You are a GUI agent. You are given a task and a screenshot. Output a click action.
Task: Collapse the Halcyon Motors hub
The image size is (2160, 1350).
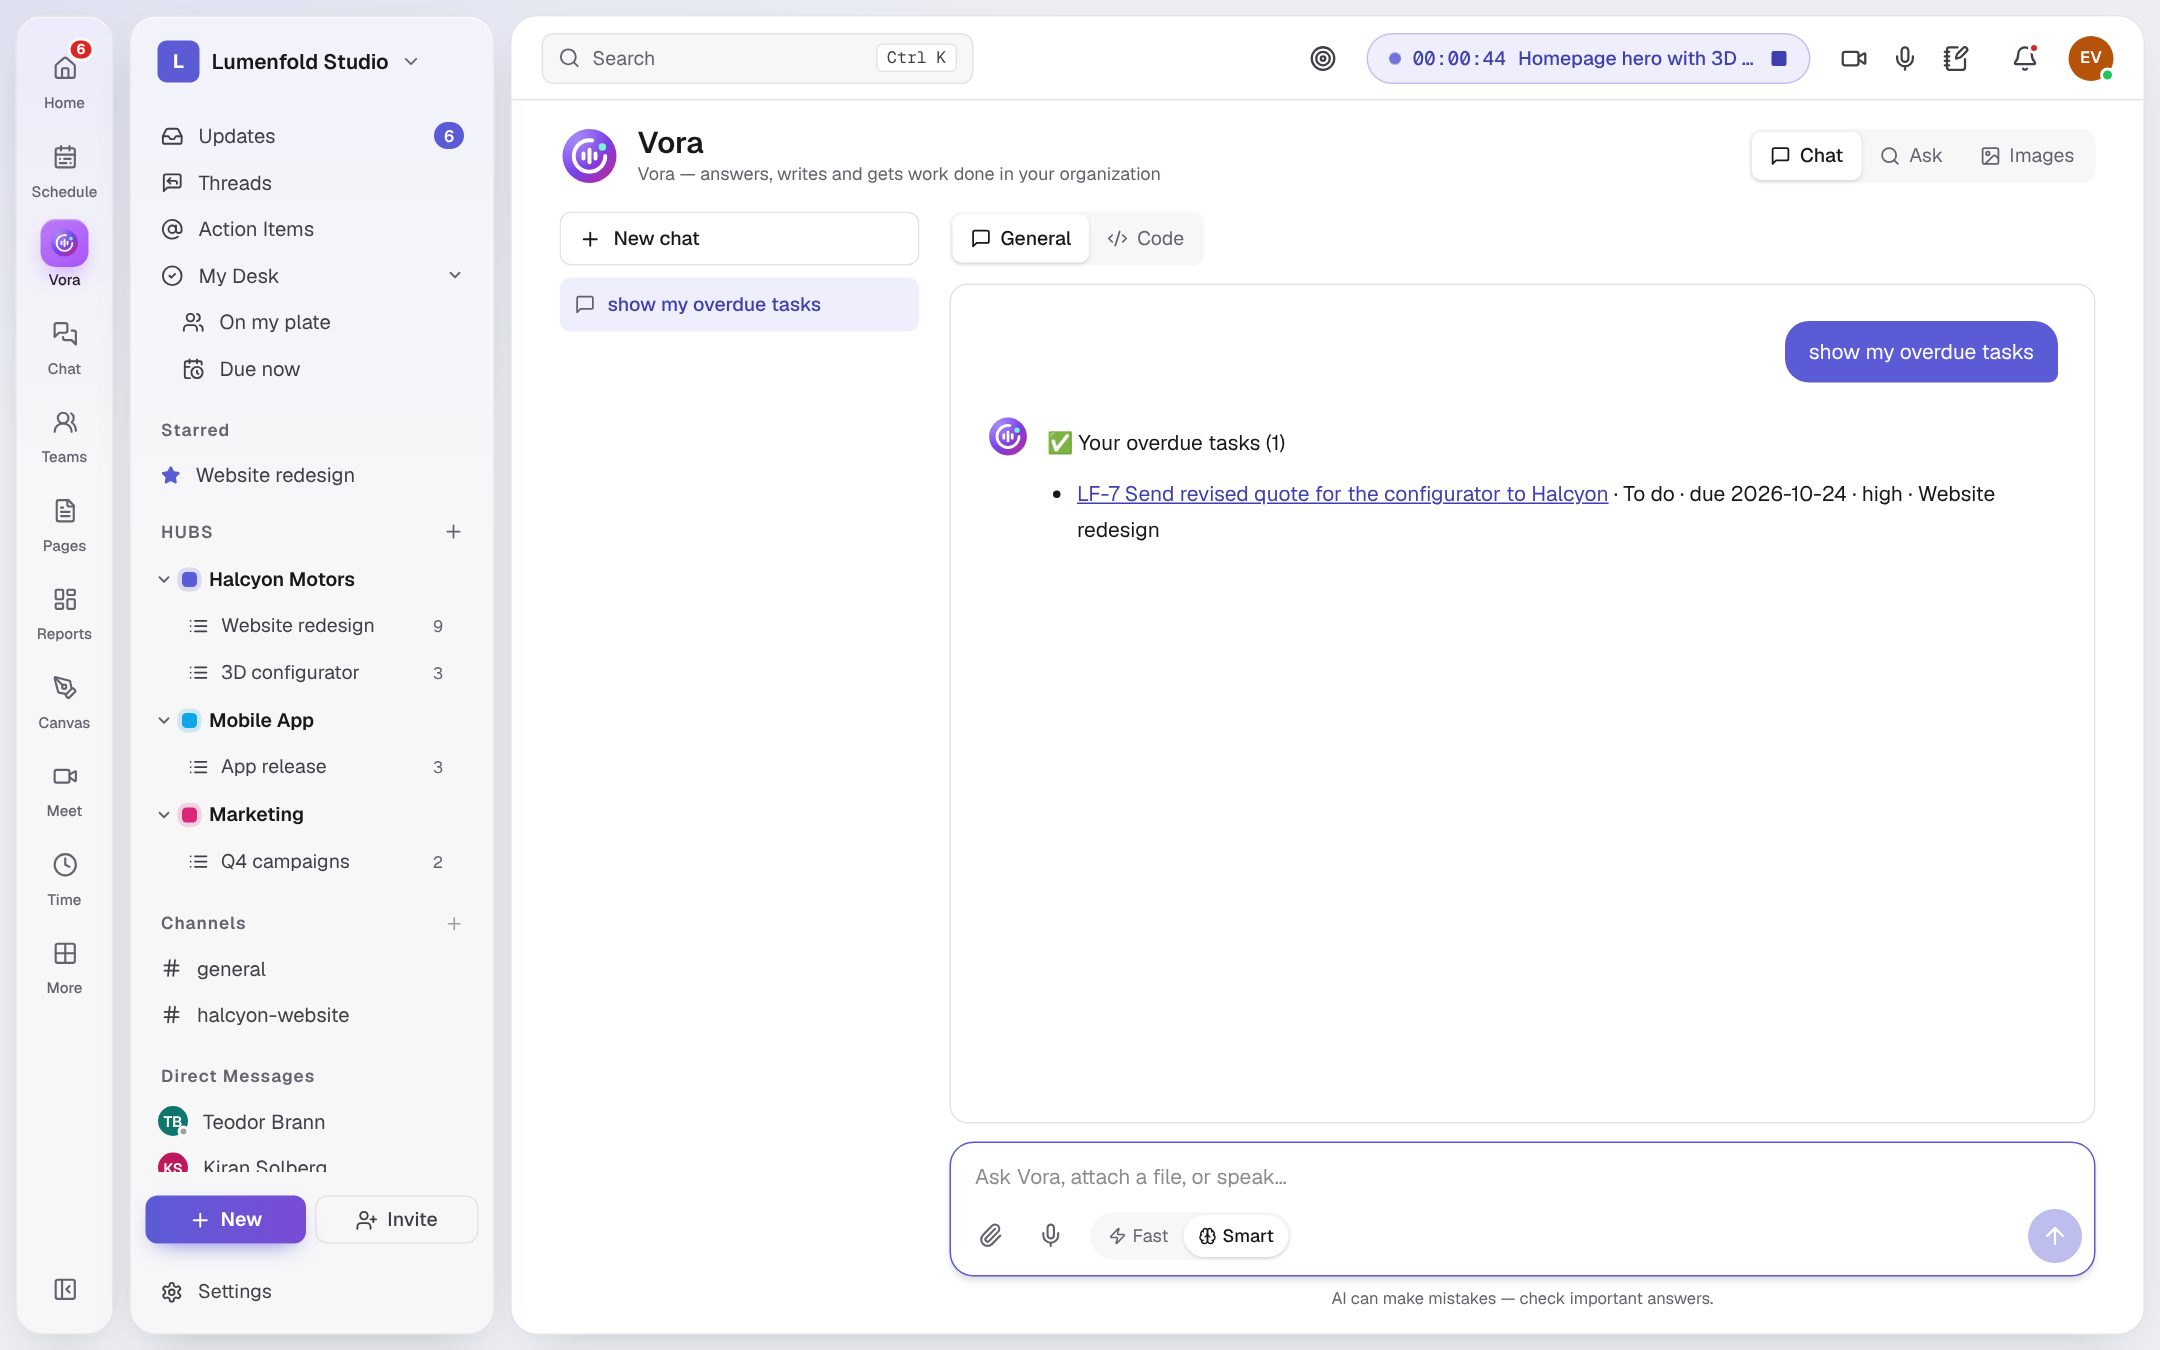point(164,579)
